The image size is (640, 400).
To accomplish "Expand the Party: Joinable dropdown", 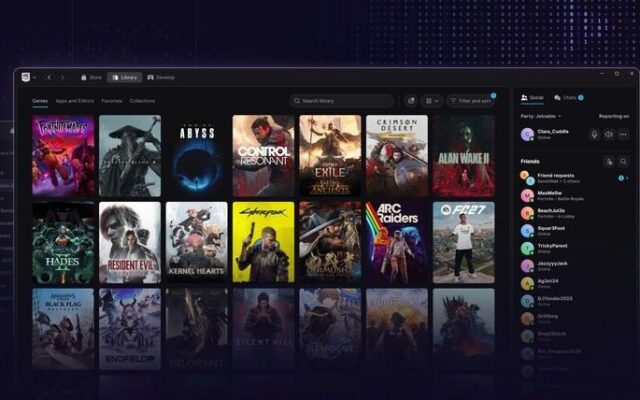I will coord(541,116).
